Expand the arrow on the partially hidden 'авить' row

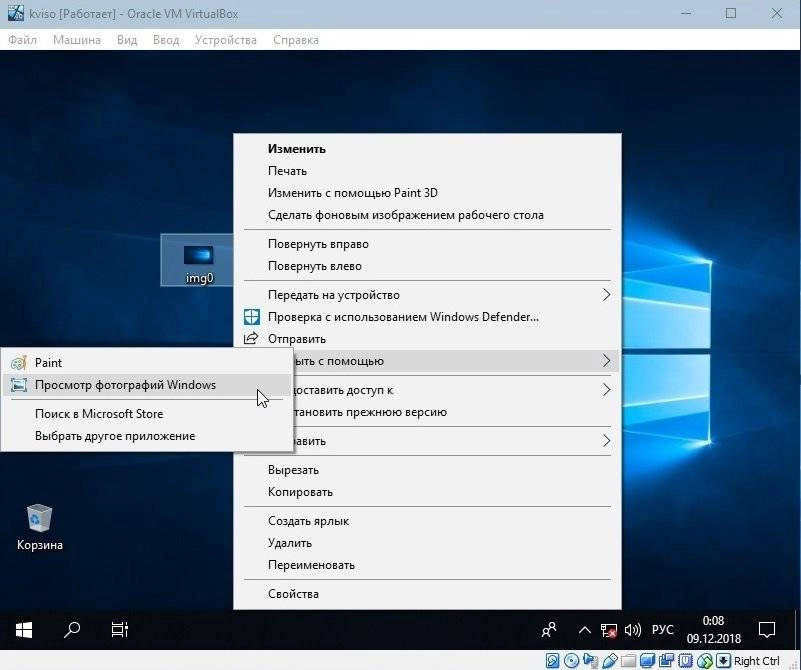coord(606,440)
